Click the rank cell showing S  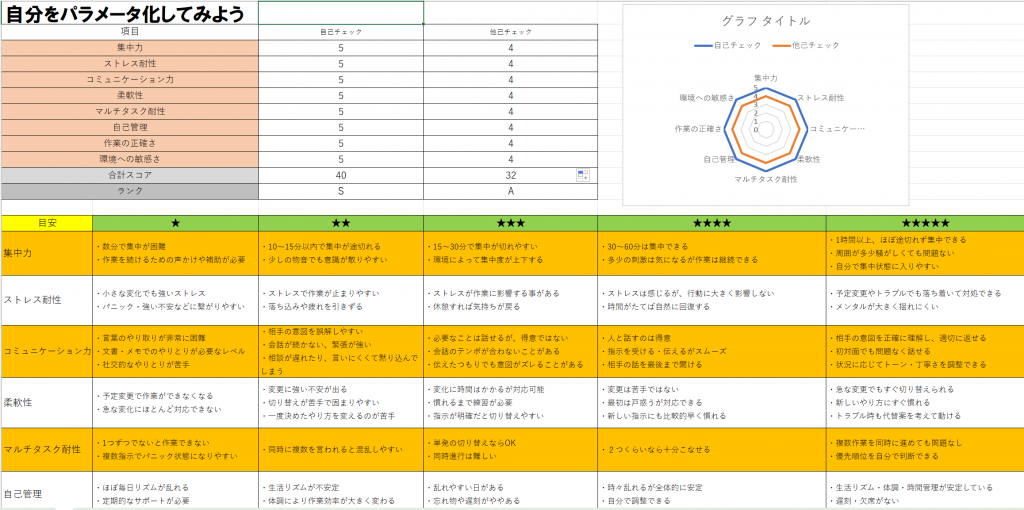click(x=340, y=191)
